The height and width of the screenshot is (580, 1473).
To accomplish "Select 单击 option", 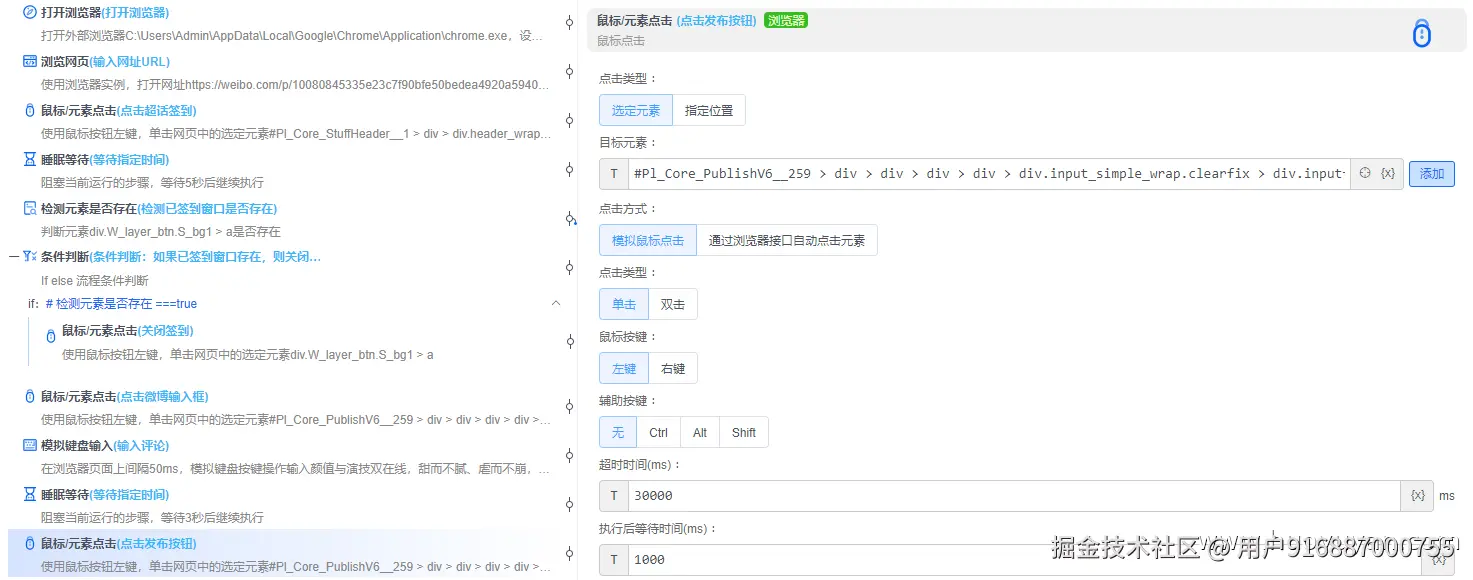I will [x=624, y=304].
